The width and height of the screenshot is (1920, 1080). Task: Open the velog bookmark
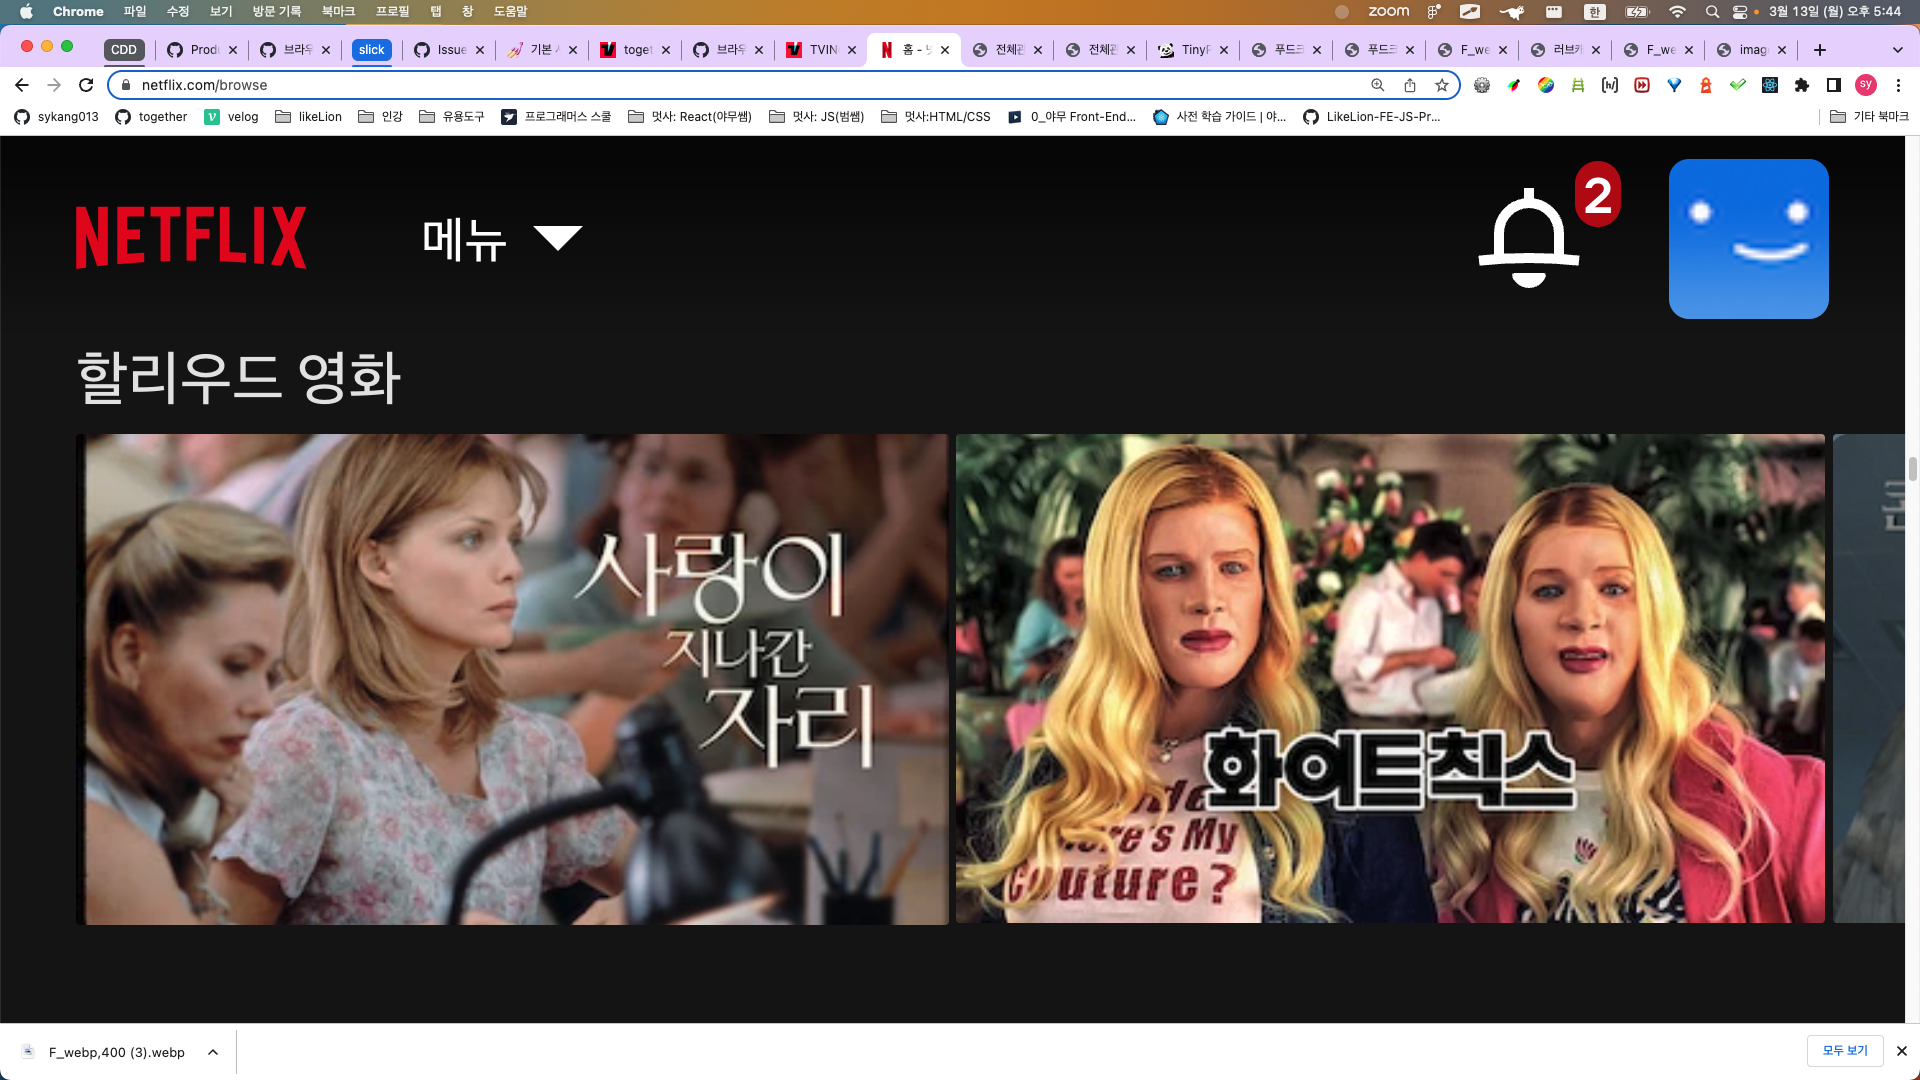[231, 117]
